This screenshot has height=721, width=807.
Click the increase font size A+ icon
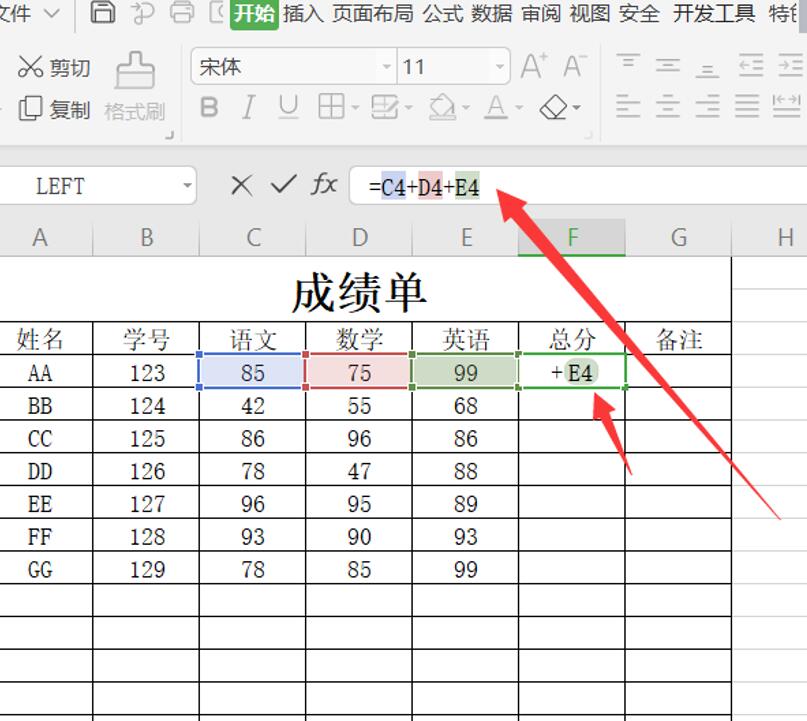[534, 67]
